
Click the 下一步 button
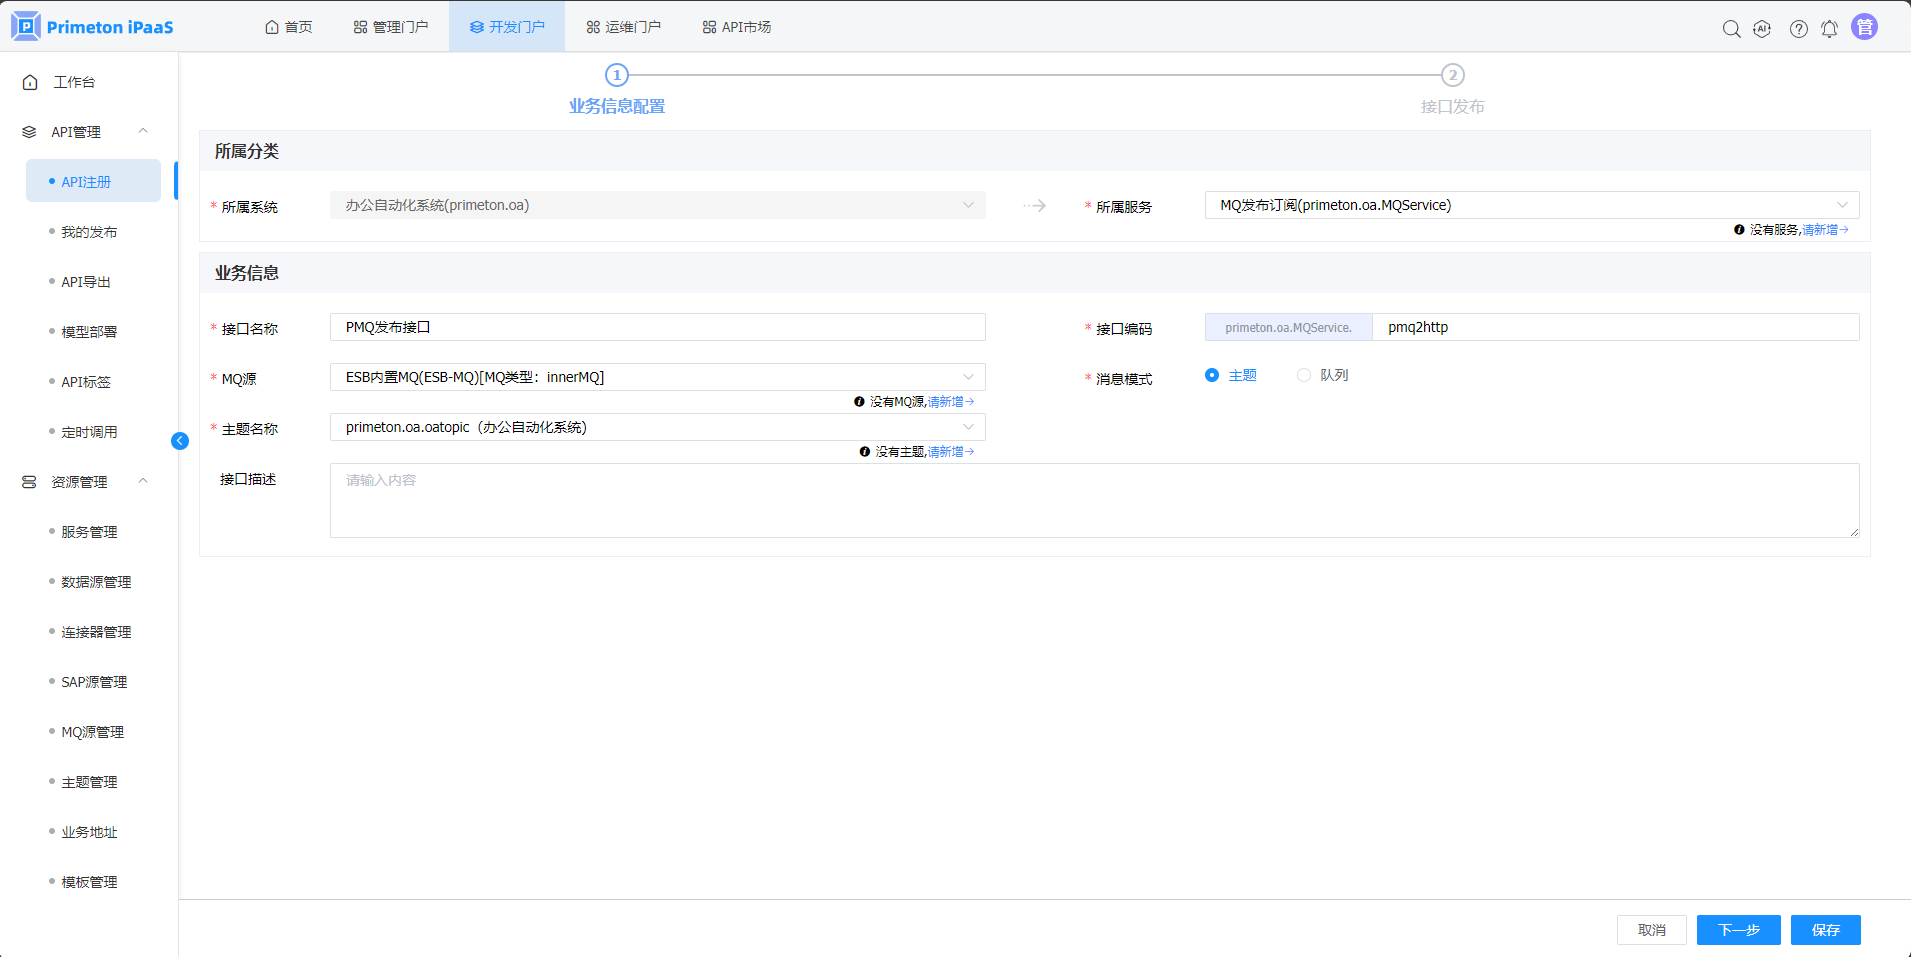point(1738,930)
